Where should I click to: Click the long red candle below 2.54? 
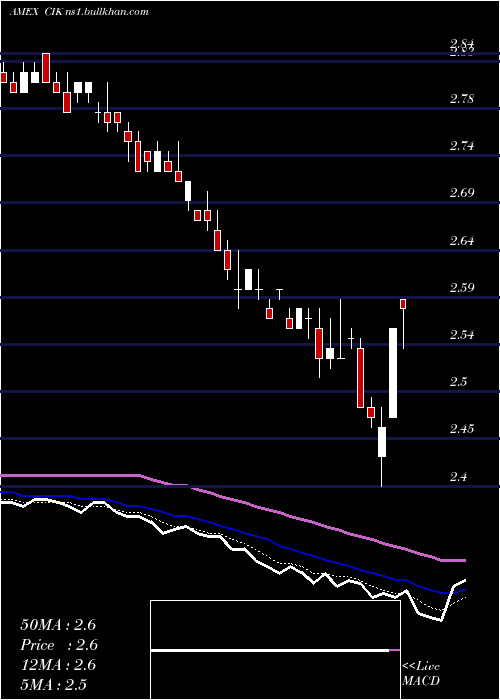click(360, 378)
